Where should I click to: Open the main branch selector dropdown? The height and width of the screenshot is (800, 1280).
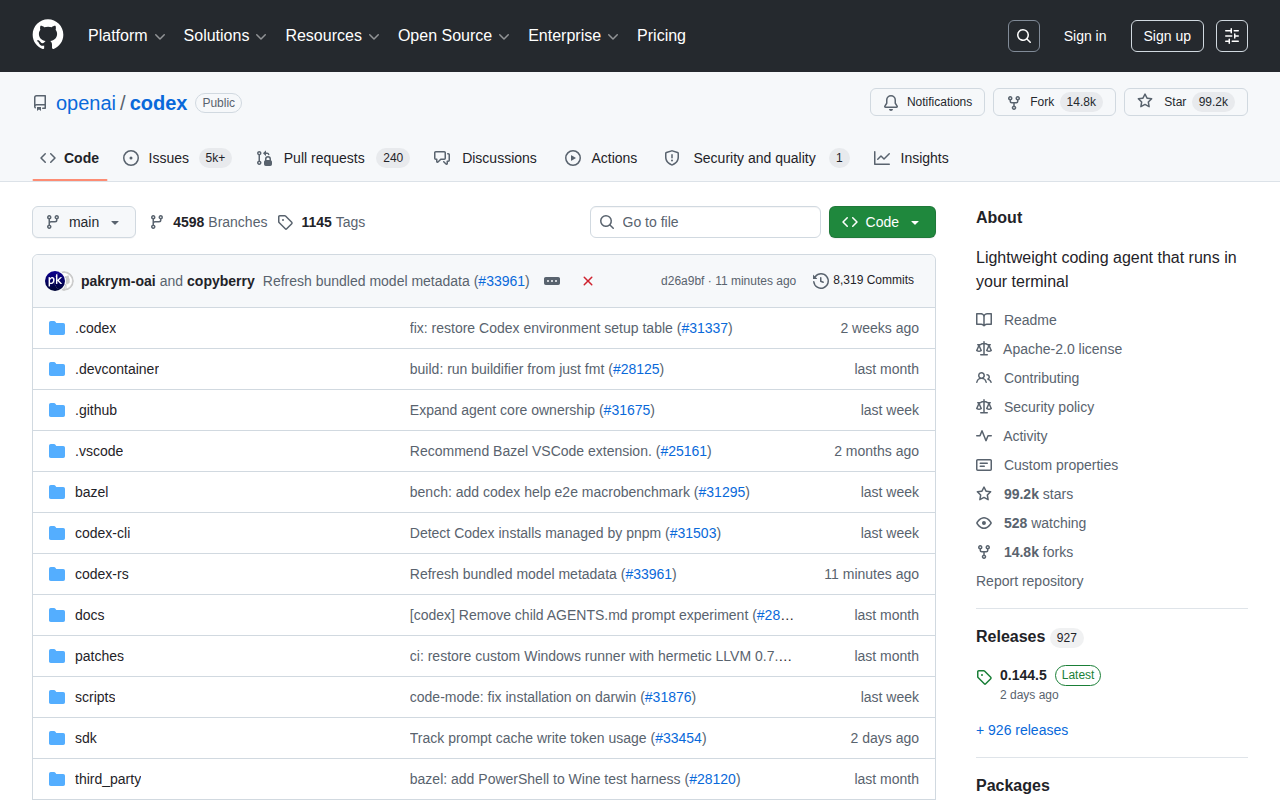point(84,222)
